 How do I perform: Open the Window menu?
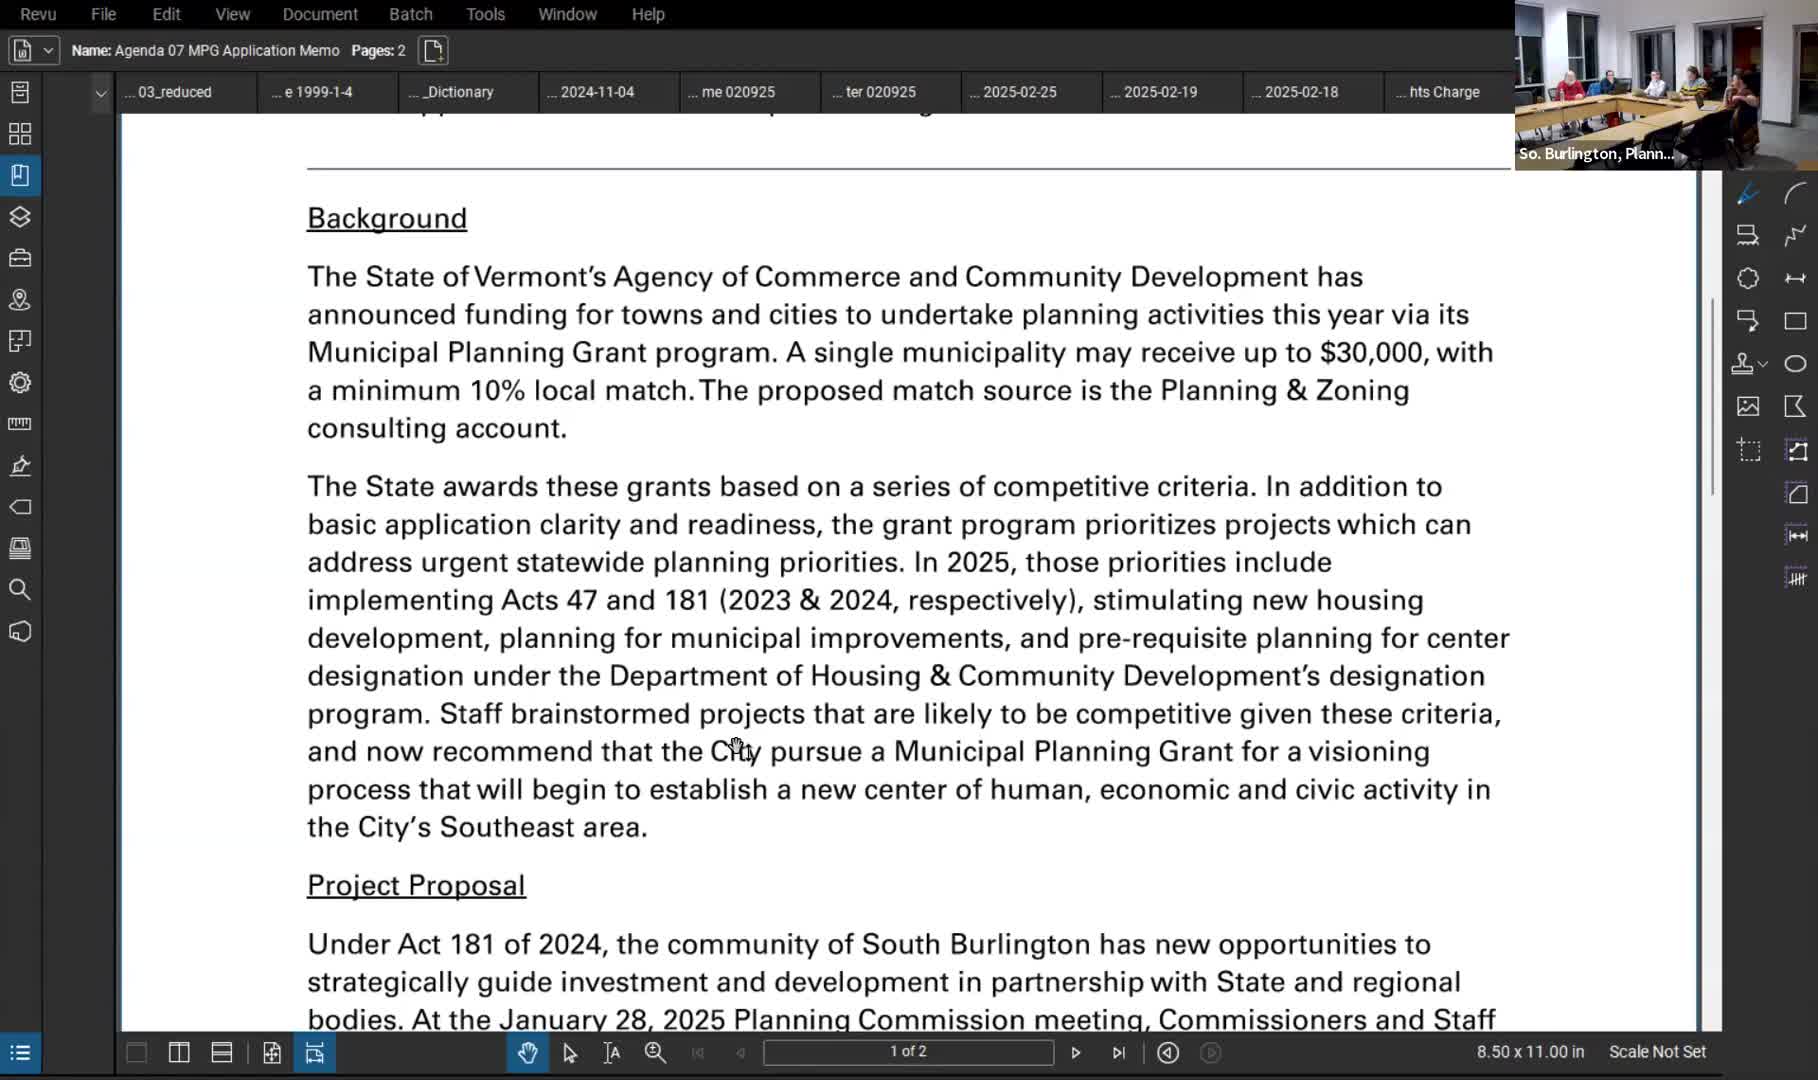point(567,14)
